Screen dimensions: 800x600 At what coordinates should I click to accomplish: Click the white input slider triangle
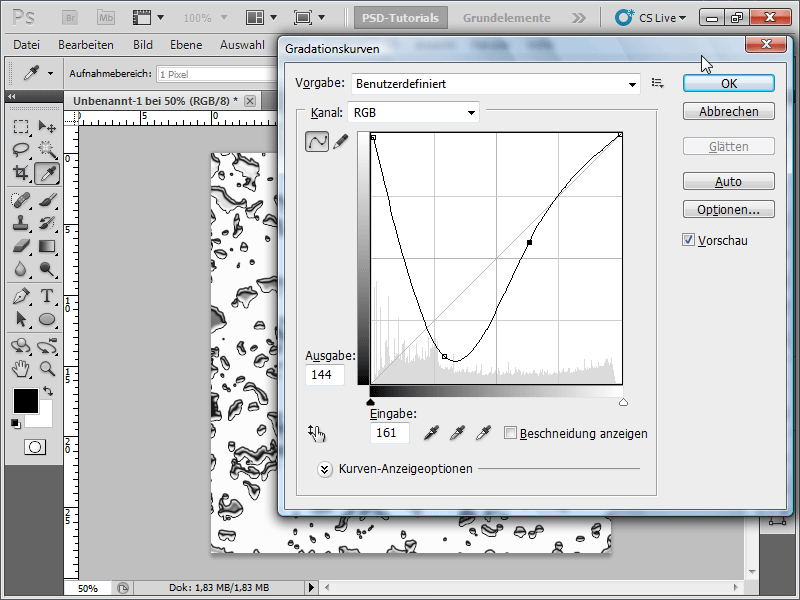[623, 403]
